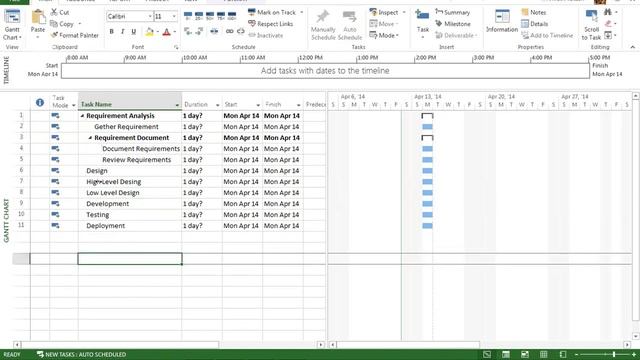Open the Calibri font name dropdown
The height and width of the screenshot is (360, 640).
click(150, 16)
